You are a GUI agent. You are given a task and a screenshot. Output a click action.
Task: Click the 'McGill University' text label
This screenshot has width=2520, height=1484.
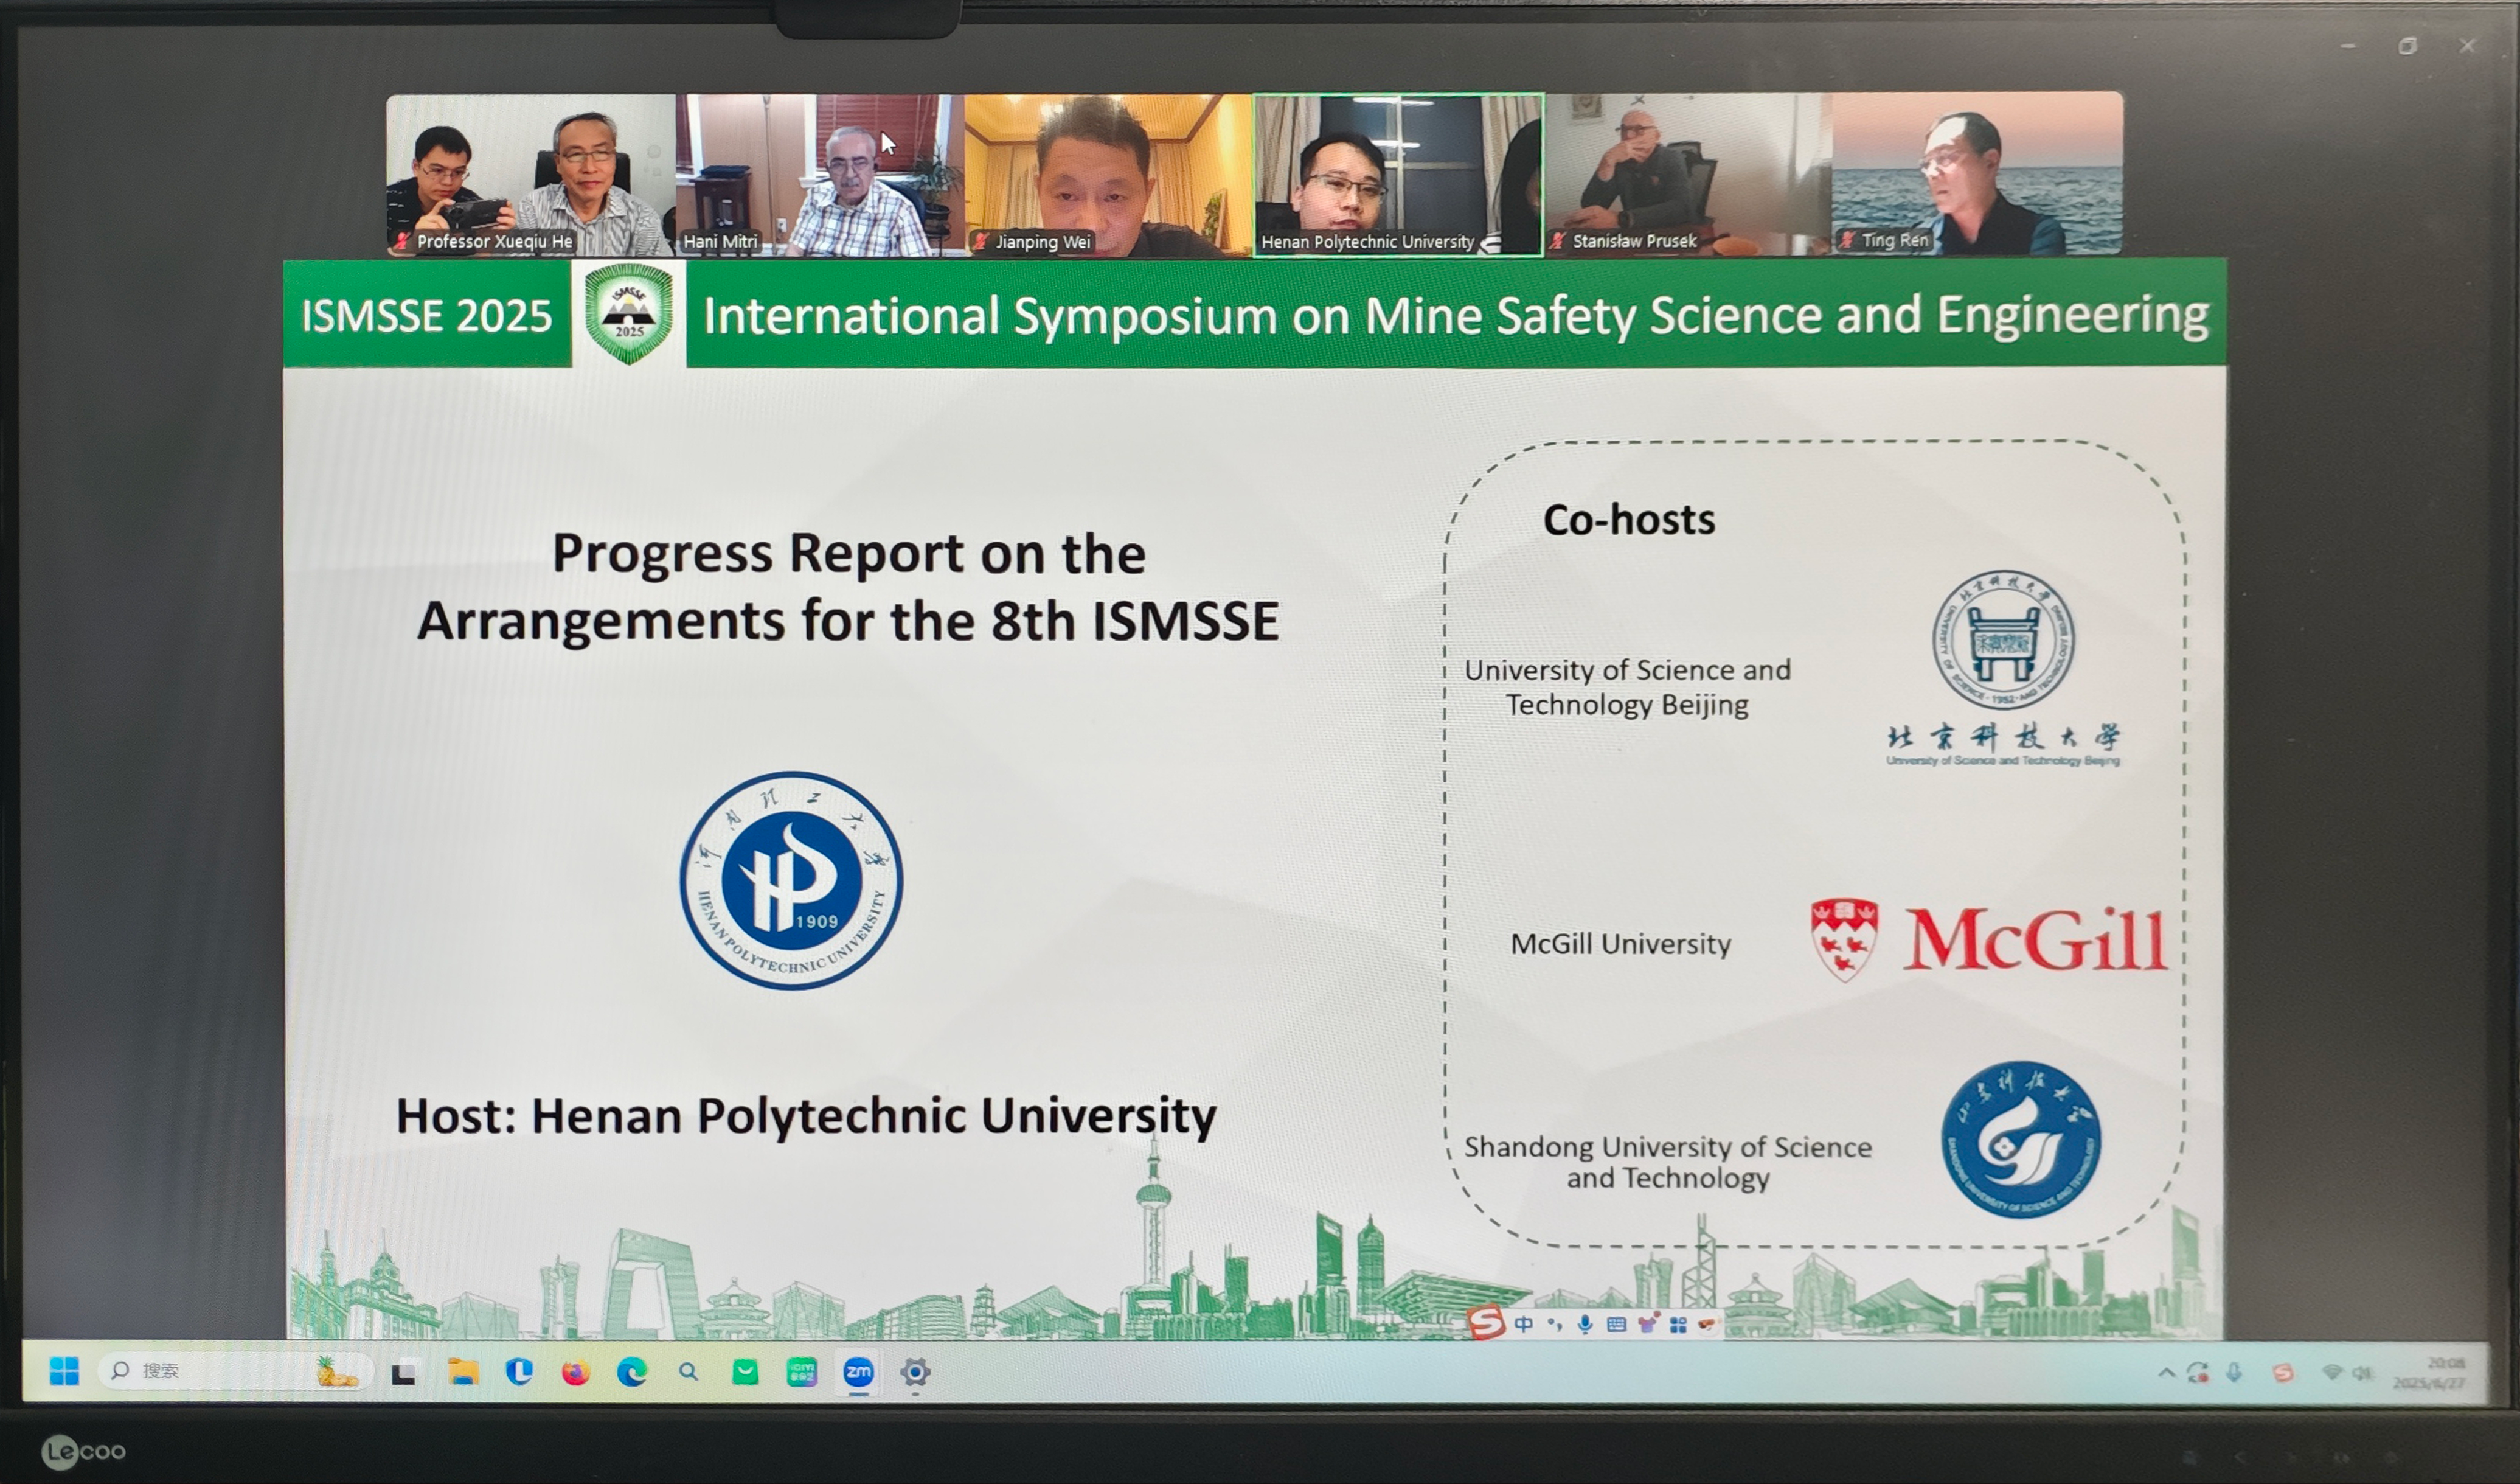click(1620, 944)
